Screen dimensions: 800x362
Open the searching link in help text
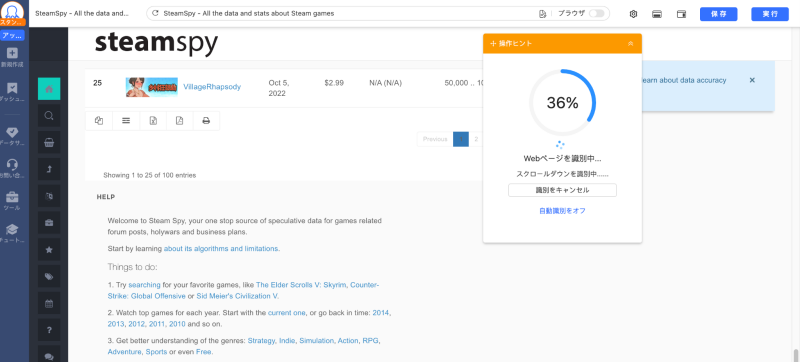coord(144,285)
